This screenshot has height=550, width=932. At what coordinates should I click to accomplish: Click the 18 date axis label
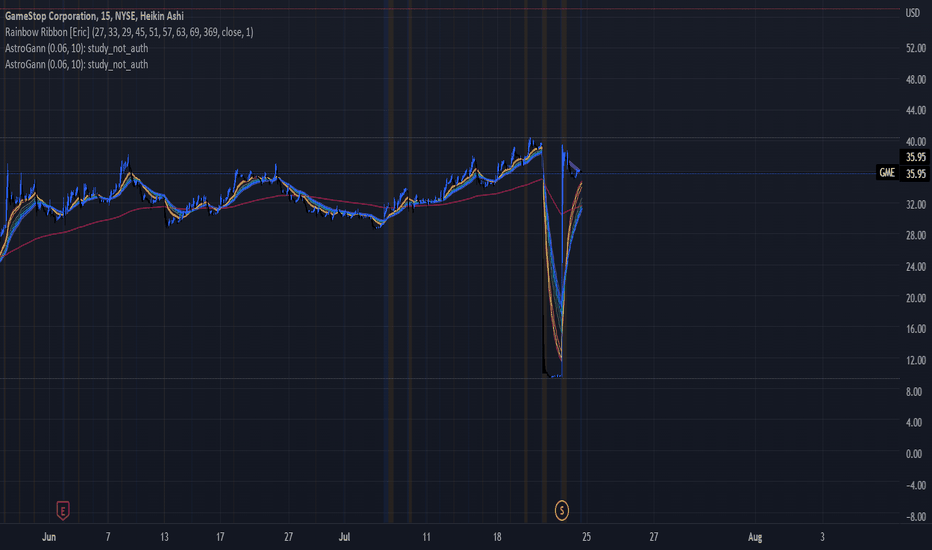[497, 537]
